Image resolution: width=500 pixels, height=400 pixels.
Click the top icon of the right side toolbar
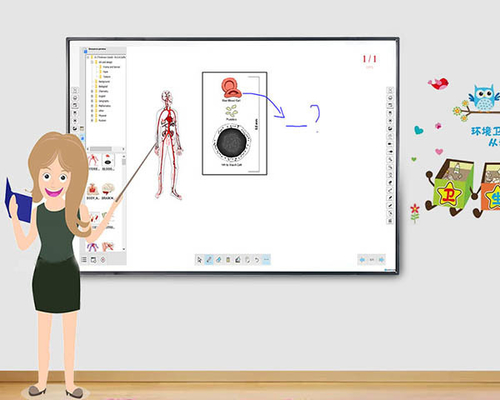(390, 90)
